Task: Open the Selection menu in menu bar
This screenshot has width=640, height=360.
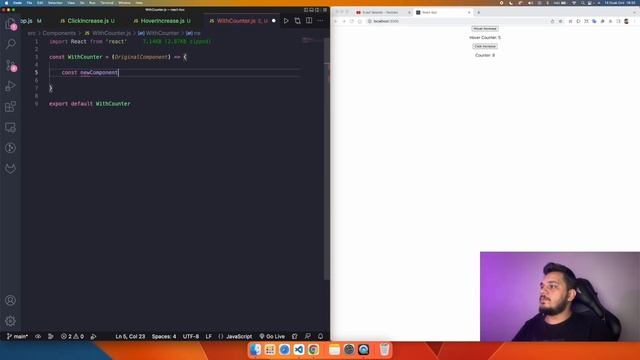Action: pyautogui.click(x=55, y=2)
